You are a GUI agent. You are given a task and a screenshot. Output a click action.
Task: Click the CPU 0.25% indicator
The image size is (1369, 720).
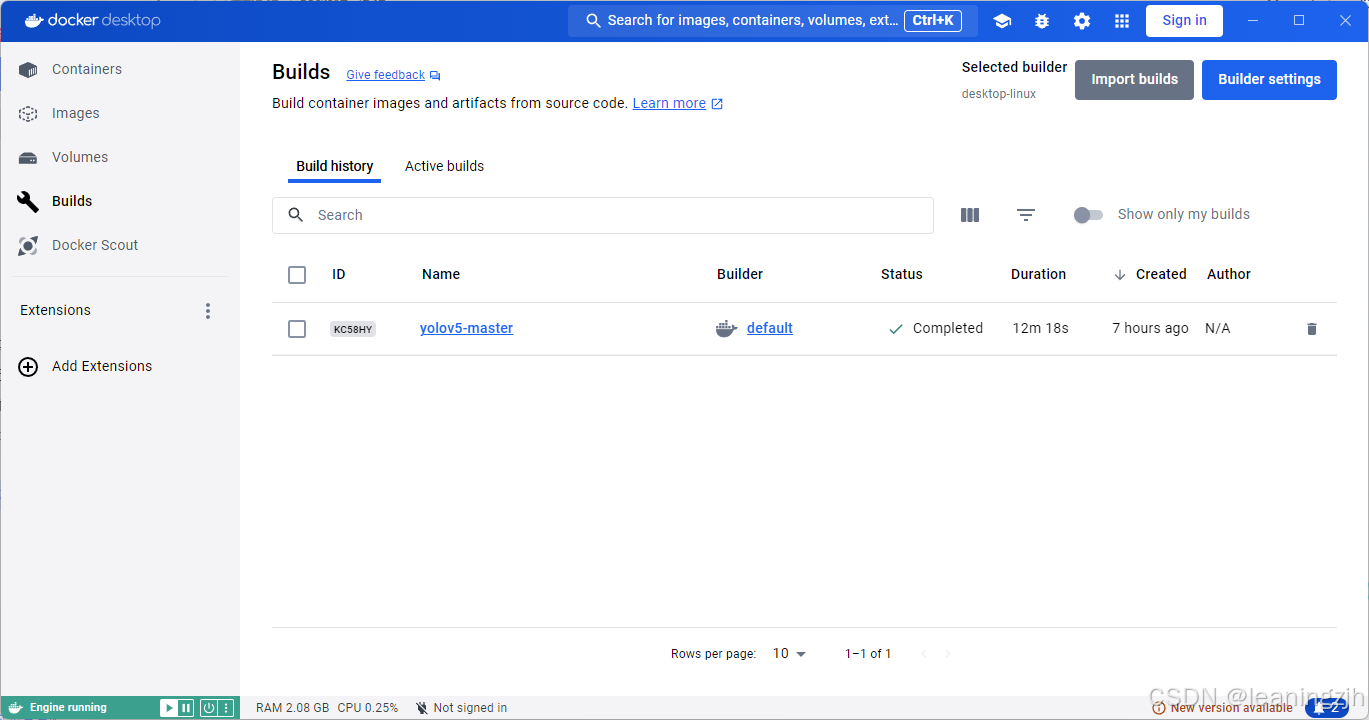click(367, 708)
